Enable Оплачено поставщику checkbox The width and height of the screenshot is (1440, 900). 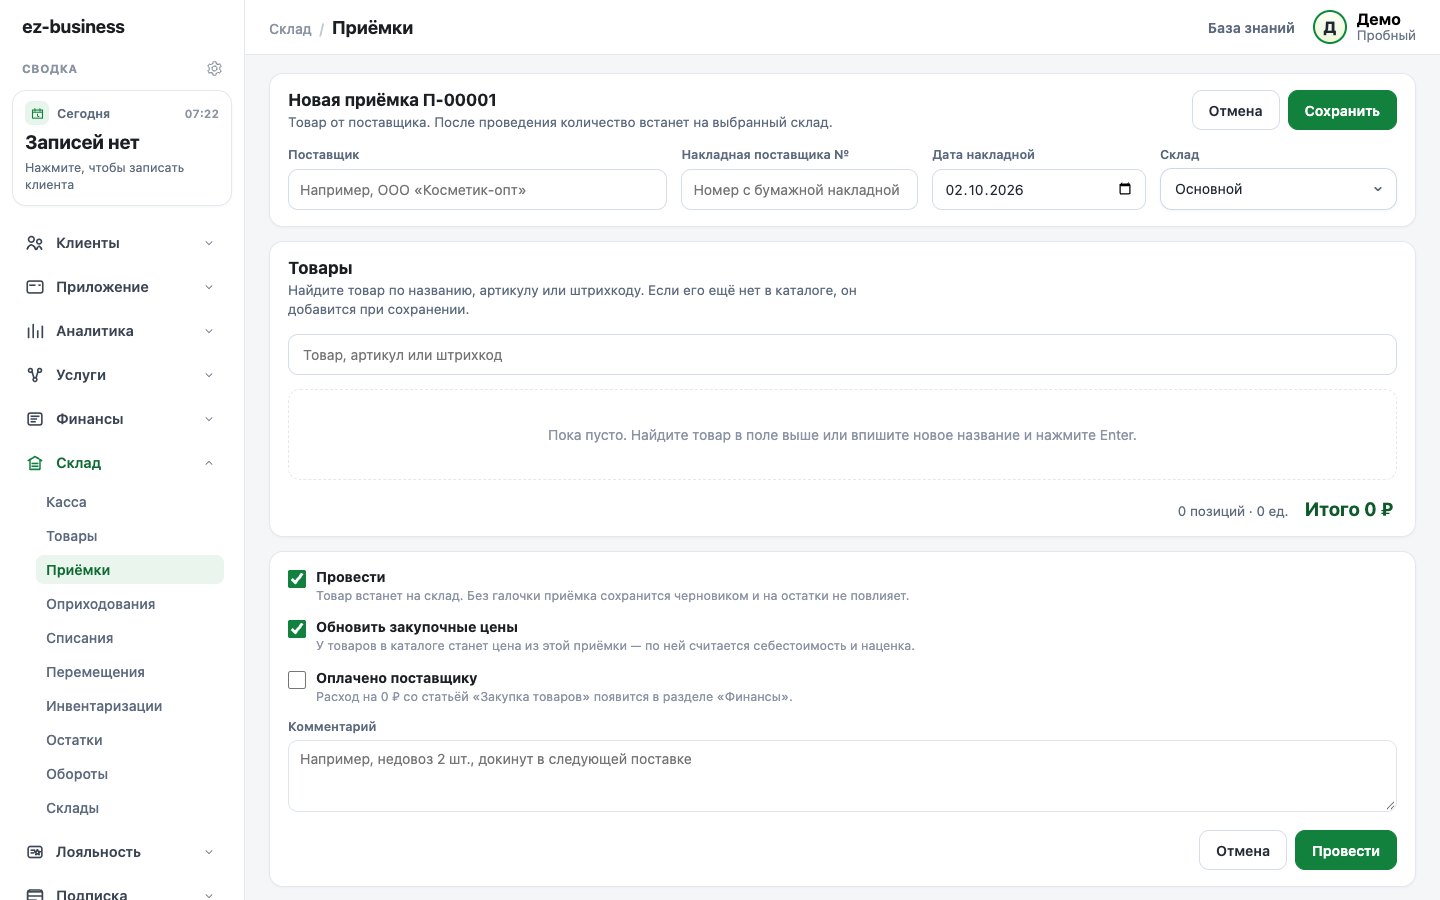[x=297, y=680]
